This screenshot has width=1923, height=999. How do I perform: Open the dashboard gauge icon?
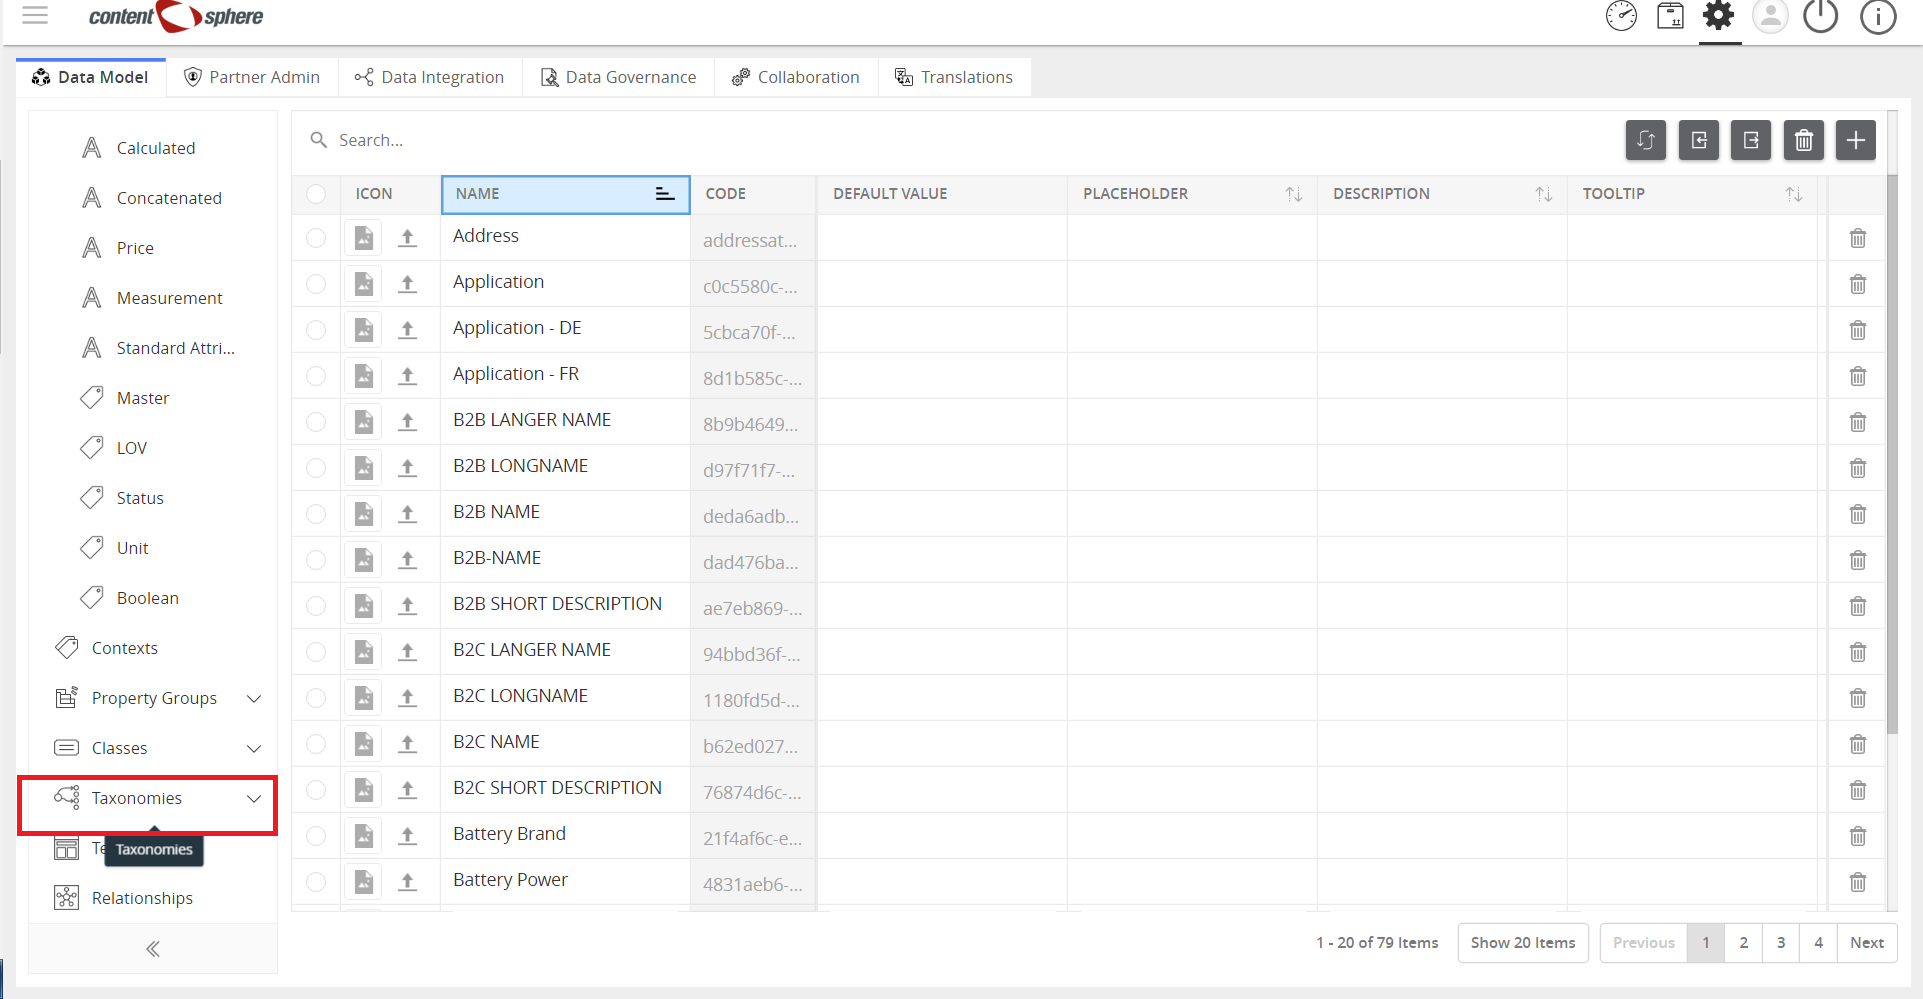(x=1621, y=16)
